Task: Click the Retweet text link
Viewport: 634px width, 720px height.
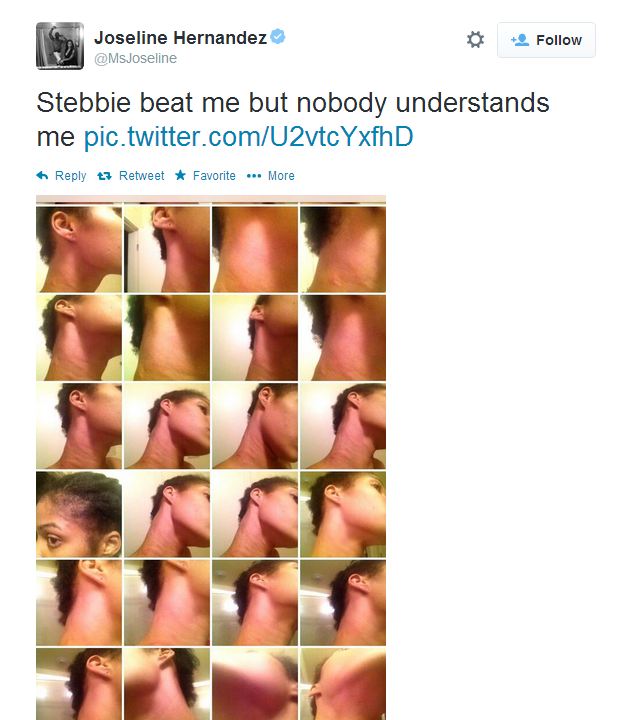Action: point(141,176)
